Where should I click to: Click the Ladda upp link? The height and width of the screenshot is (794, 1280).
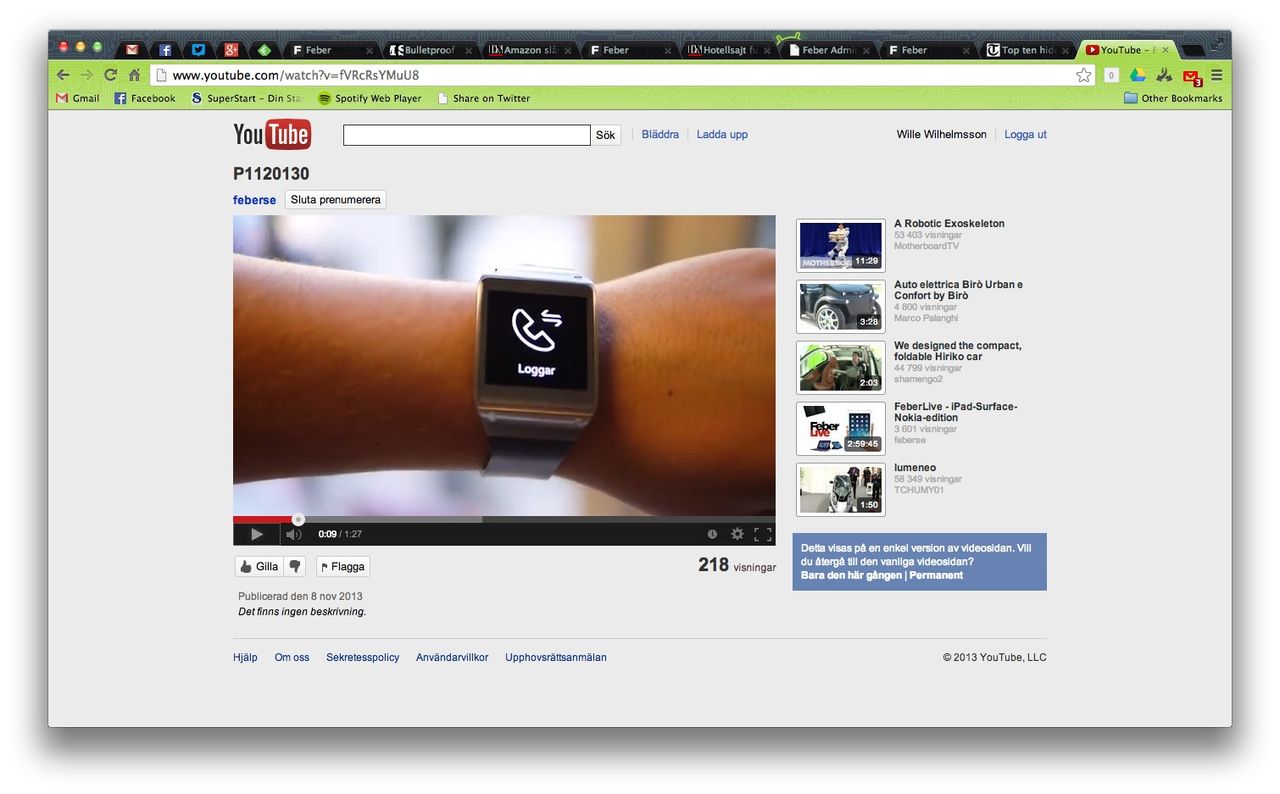[x=722, y=133]
